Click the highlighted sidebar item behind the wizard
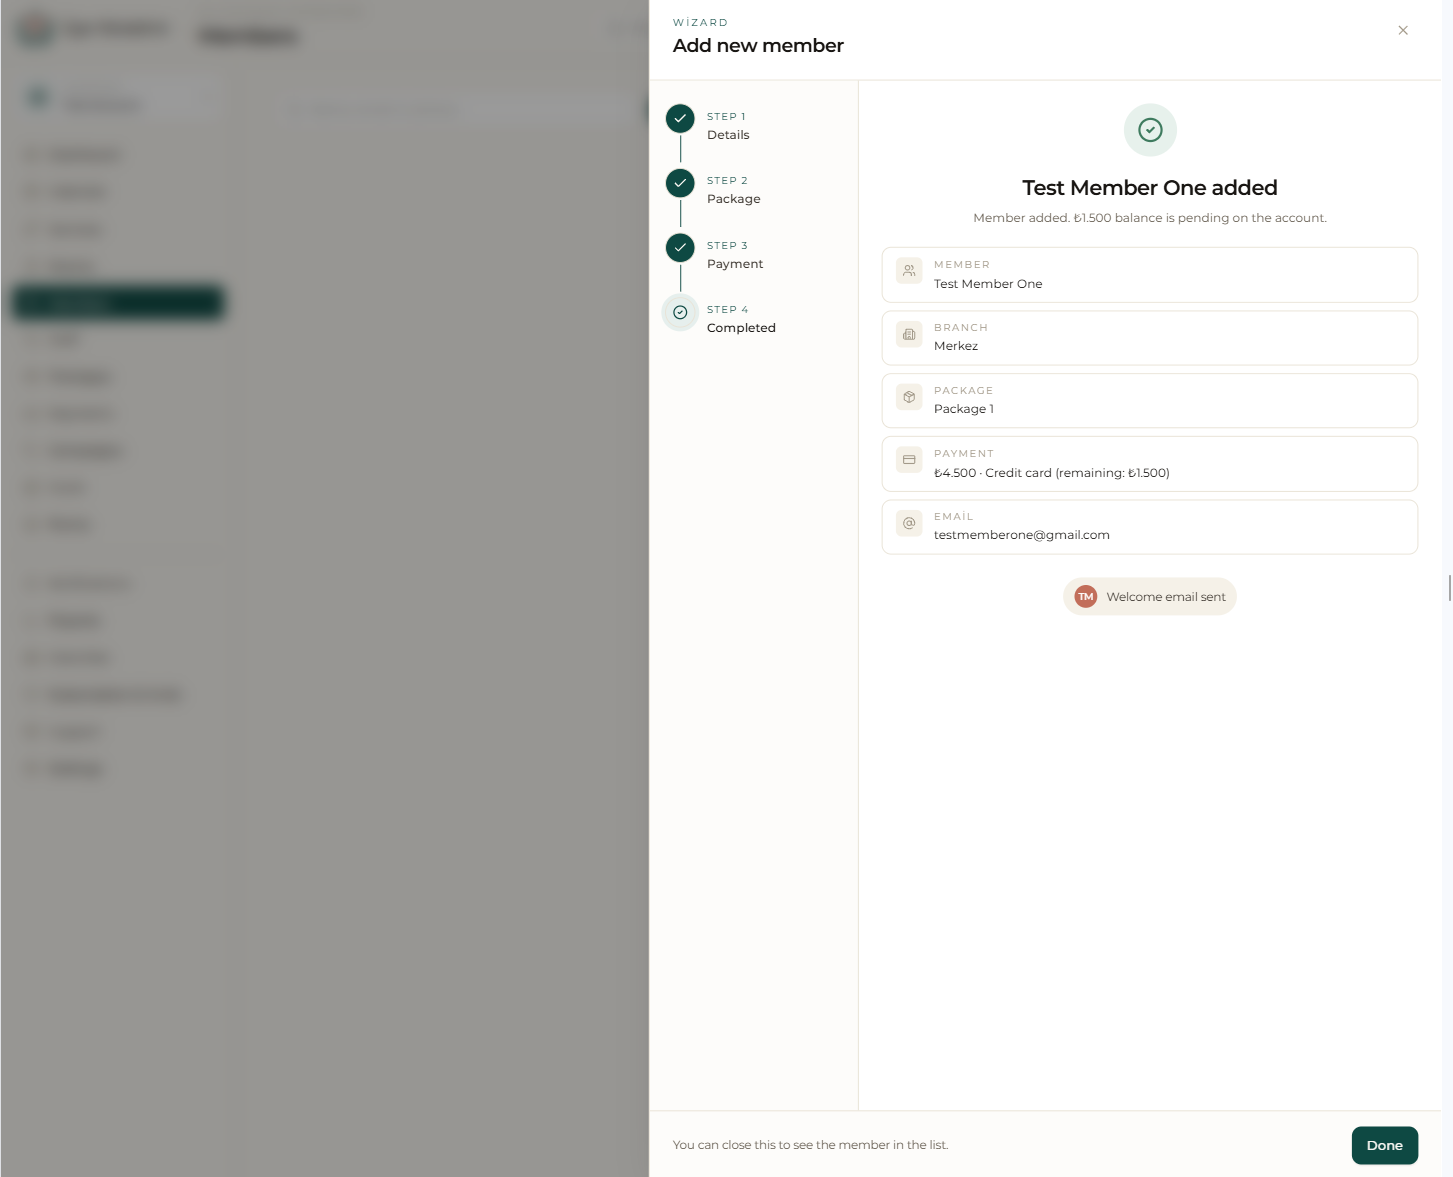The image size is (1453, 1177). (x=118, y=302)
